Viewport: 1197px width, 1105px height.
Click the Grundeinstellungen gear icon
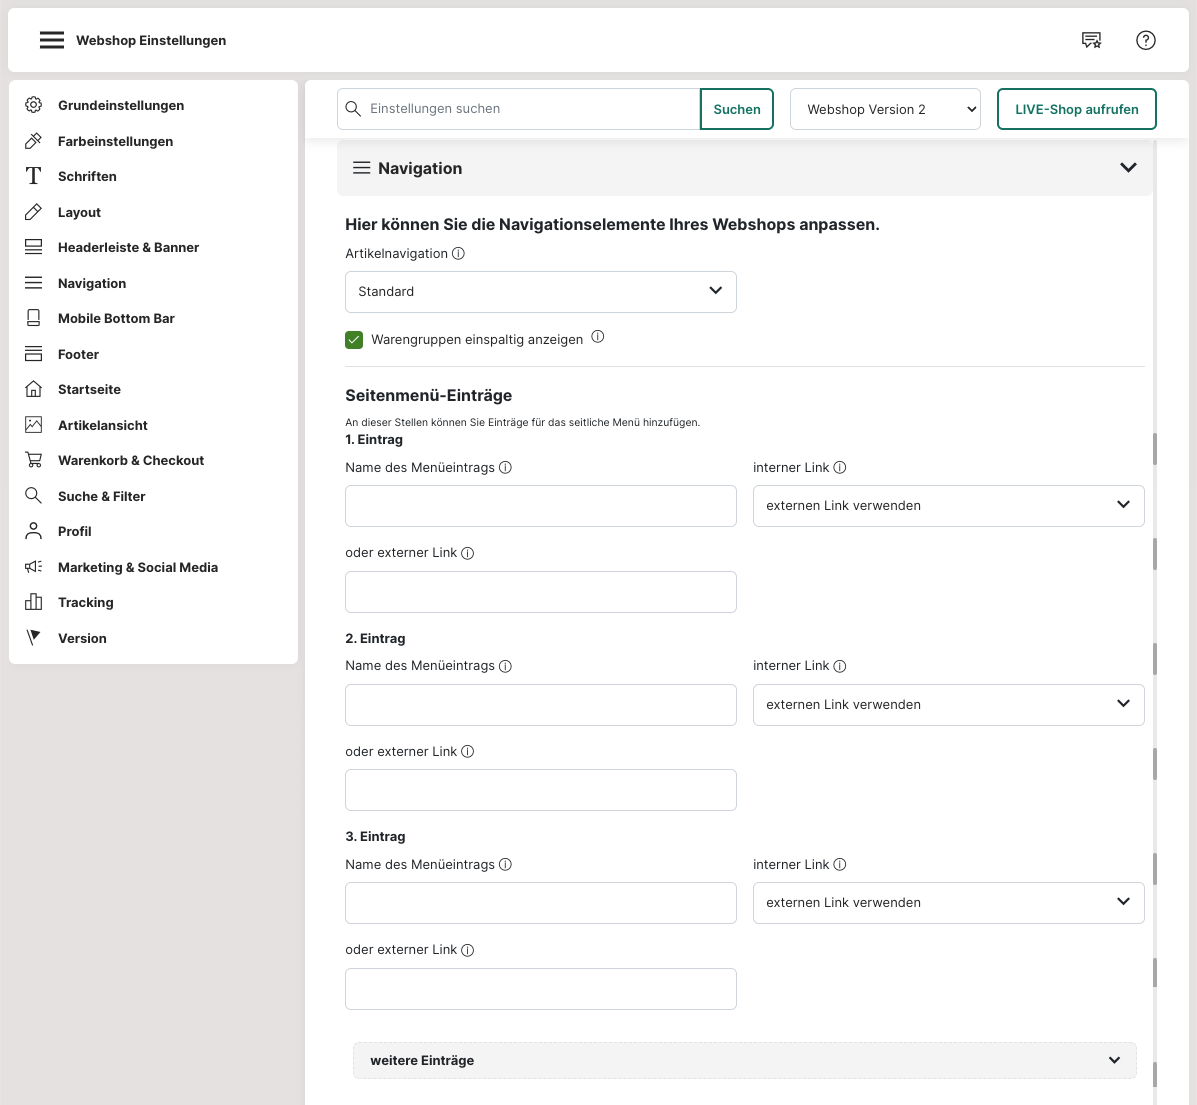pos(34,105)
